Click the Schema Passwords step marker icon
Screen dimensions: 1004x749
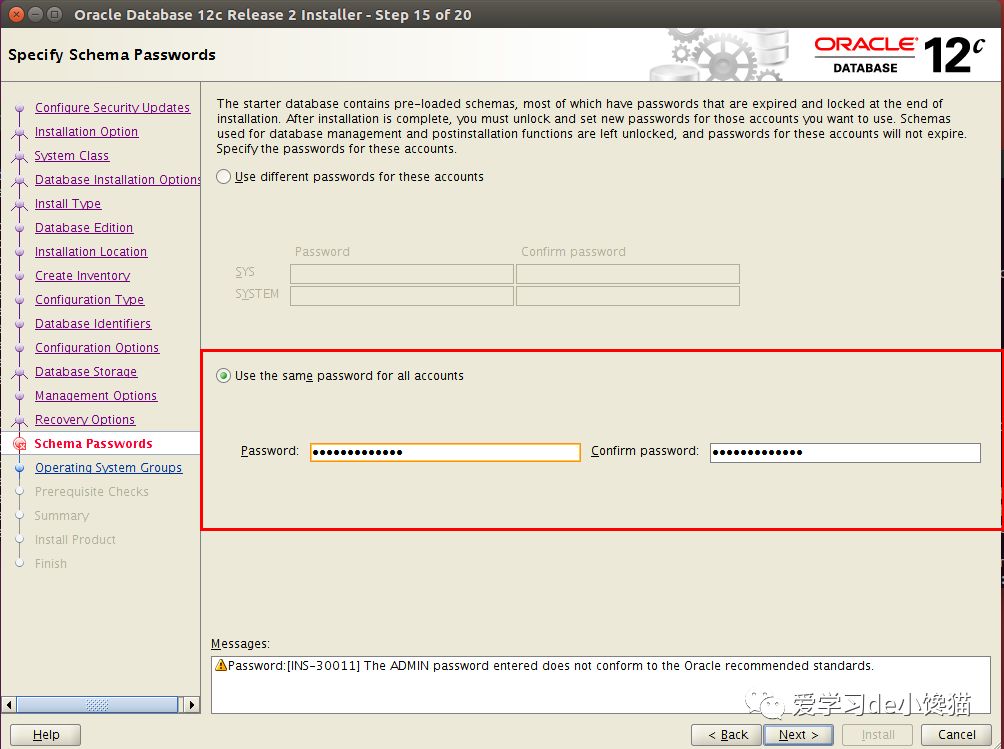[x=20, y=444]
